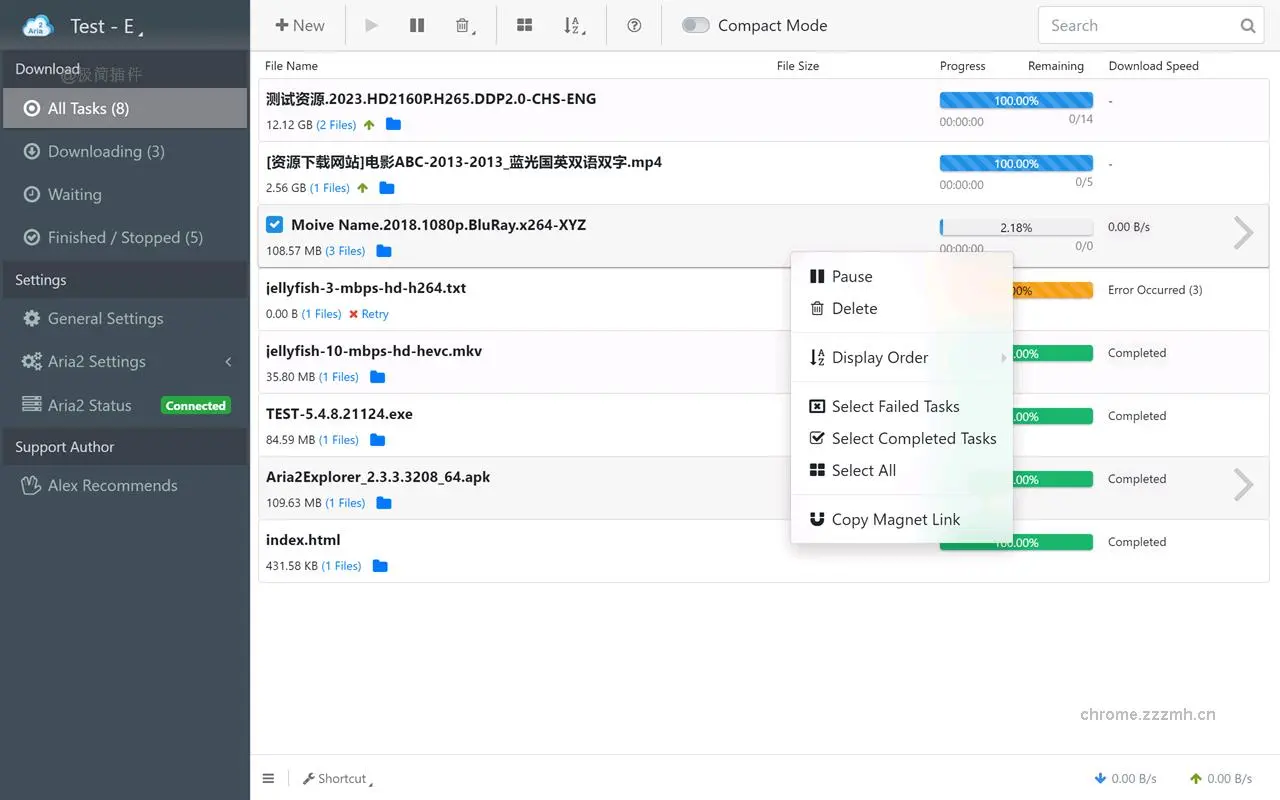This screenshot has height=800, width=1280.
Task: Open General Settings
Action: pyautogui.click(x=124, y=318)
